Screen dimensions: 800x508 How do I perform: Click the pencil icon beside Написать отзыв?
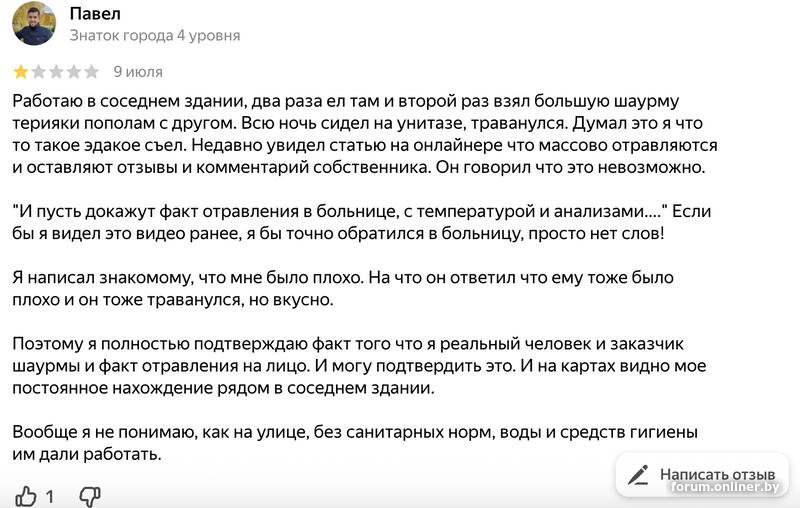[638, 474]
